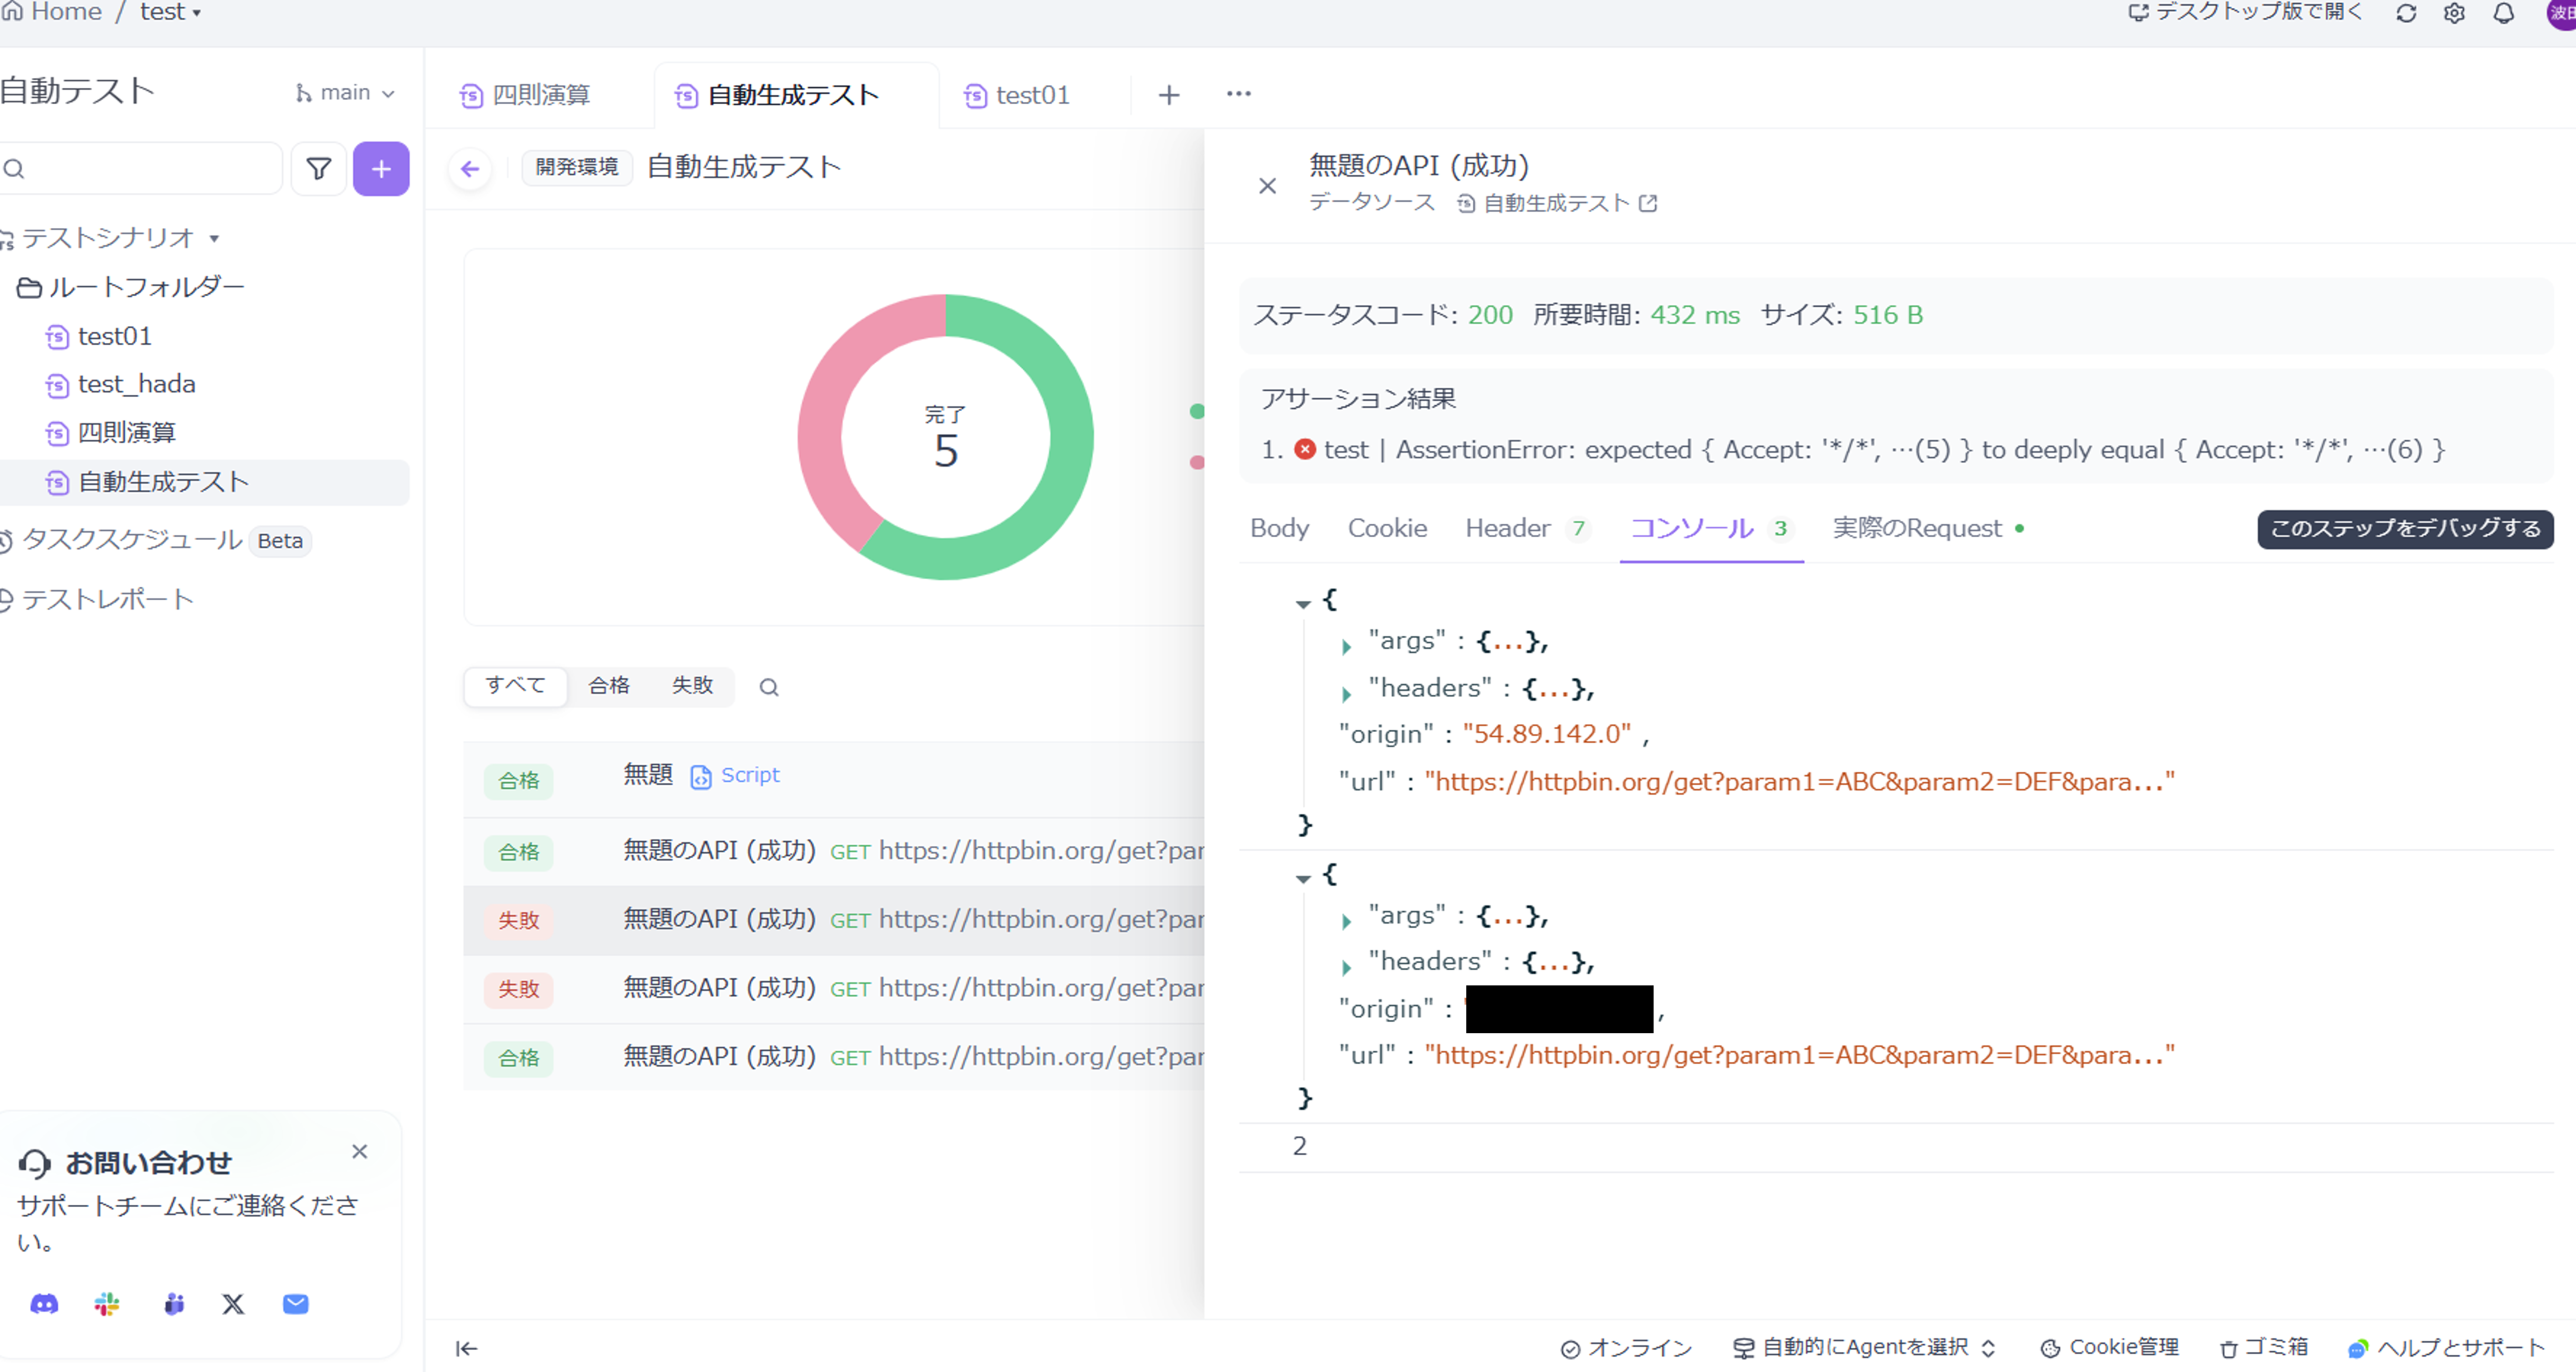Open Slack support icon
This screenshot has width=2576, height=1372.
click(107, 1304)
